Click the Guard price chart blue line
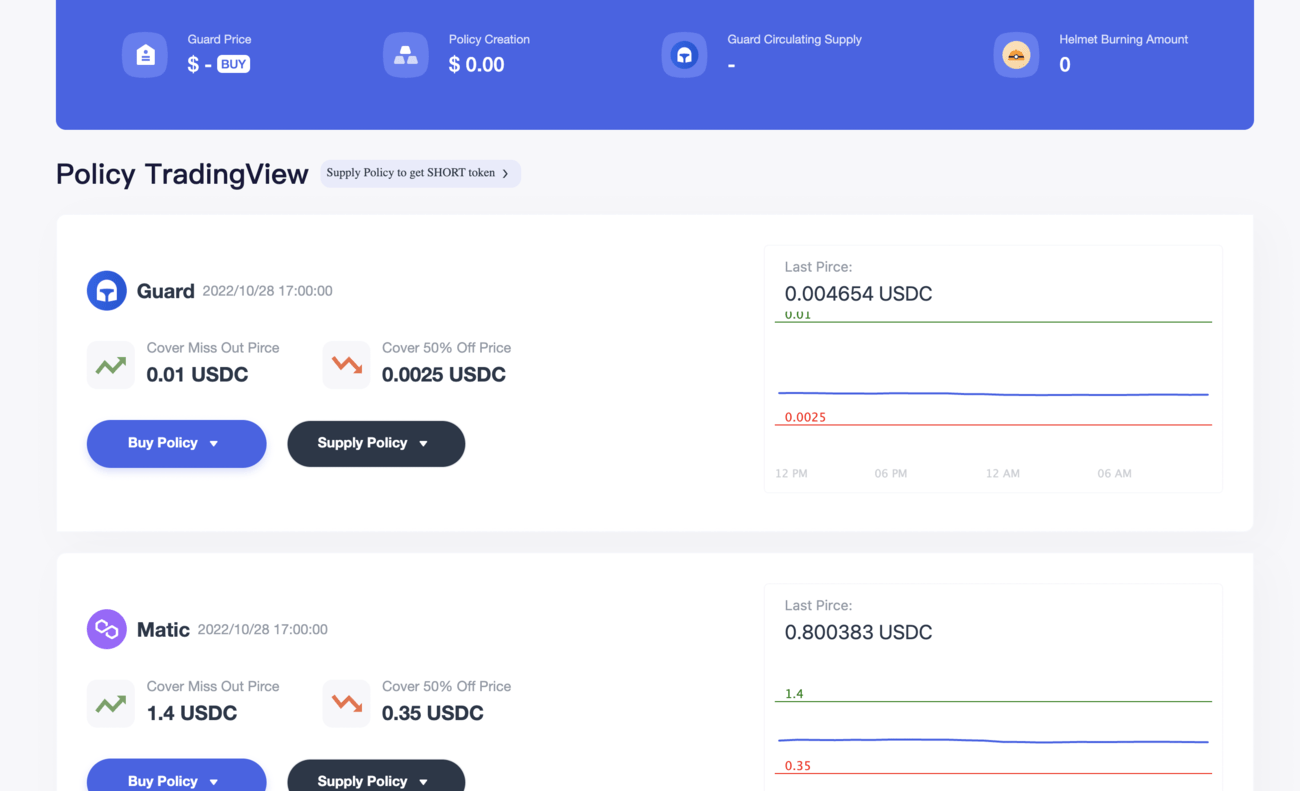The width and height of the screenshot is (1300, 791). click(993, 394)
